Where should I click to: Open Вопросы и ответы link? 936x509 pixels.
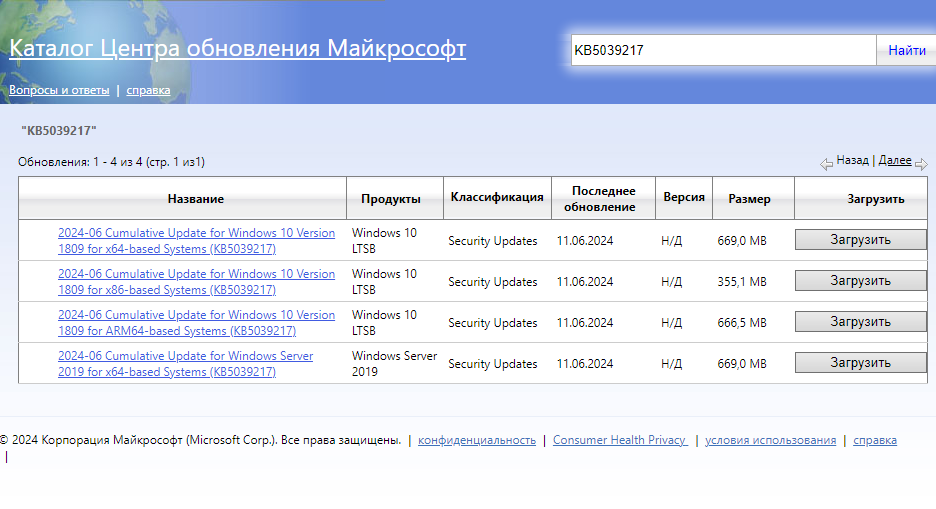59,90
